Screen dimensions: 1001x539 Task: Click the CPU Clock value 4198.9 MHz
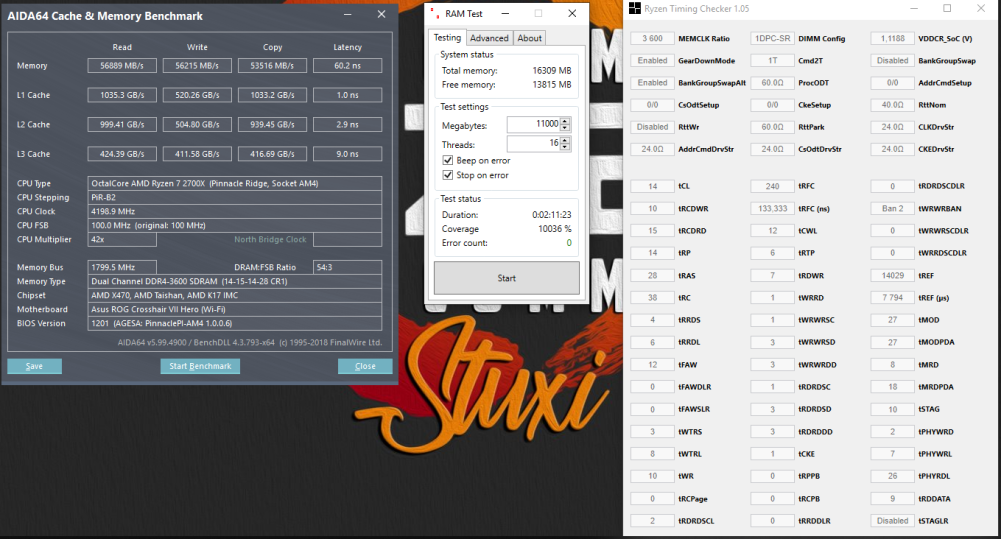[235, 211]
